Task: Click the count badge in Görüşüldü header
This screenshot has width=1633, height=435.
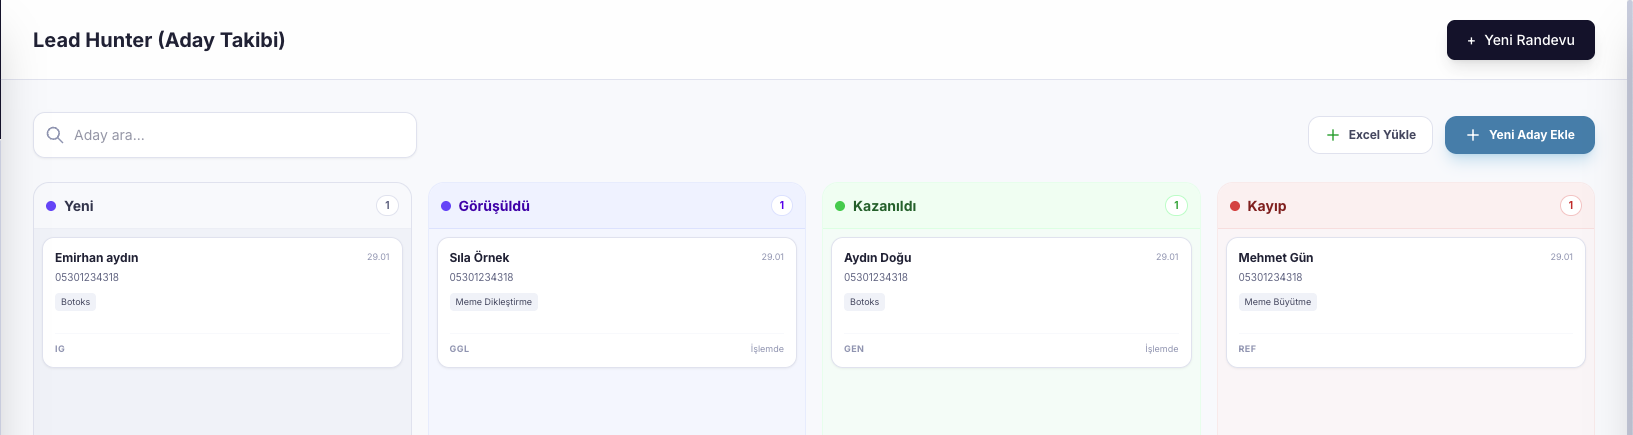Action: pyautogui.click(x=782, y=205)
